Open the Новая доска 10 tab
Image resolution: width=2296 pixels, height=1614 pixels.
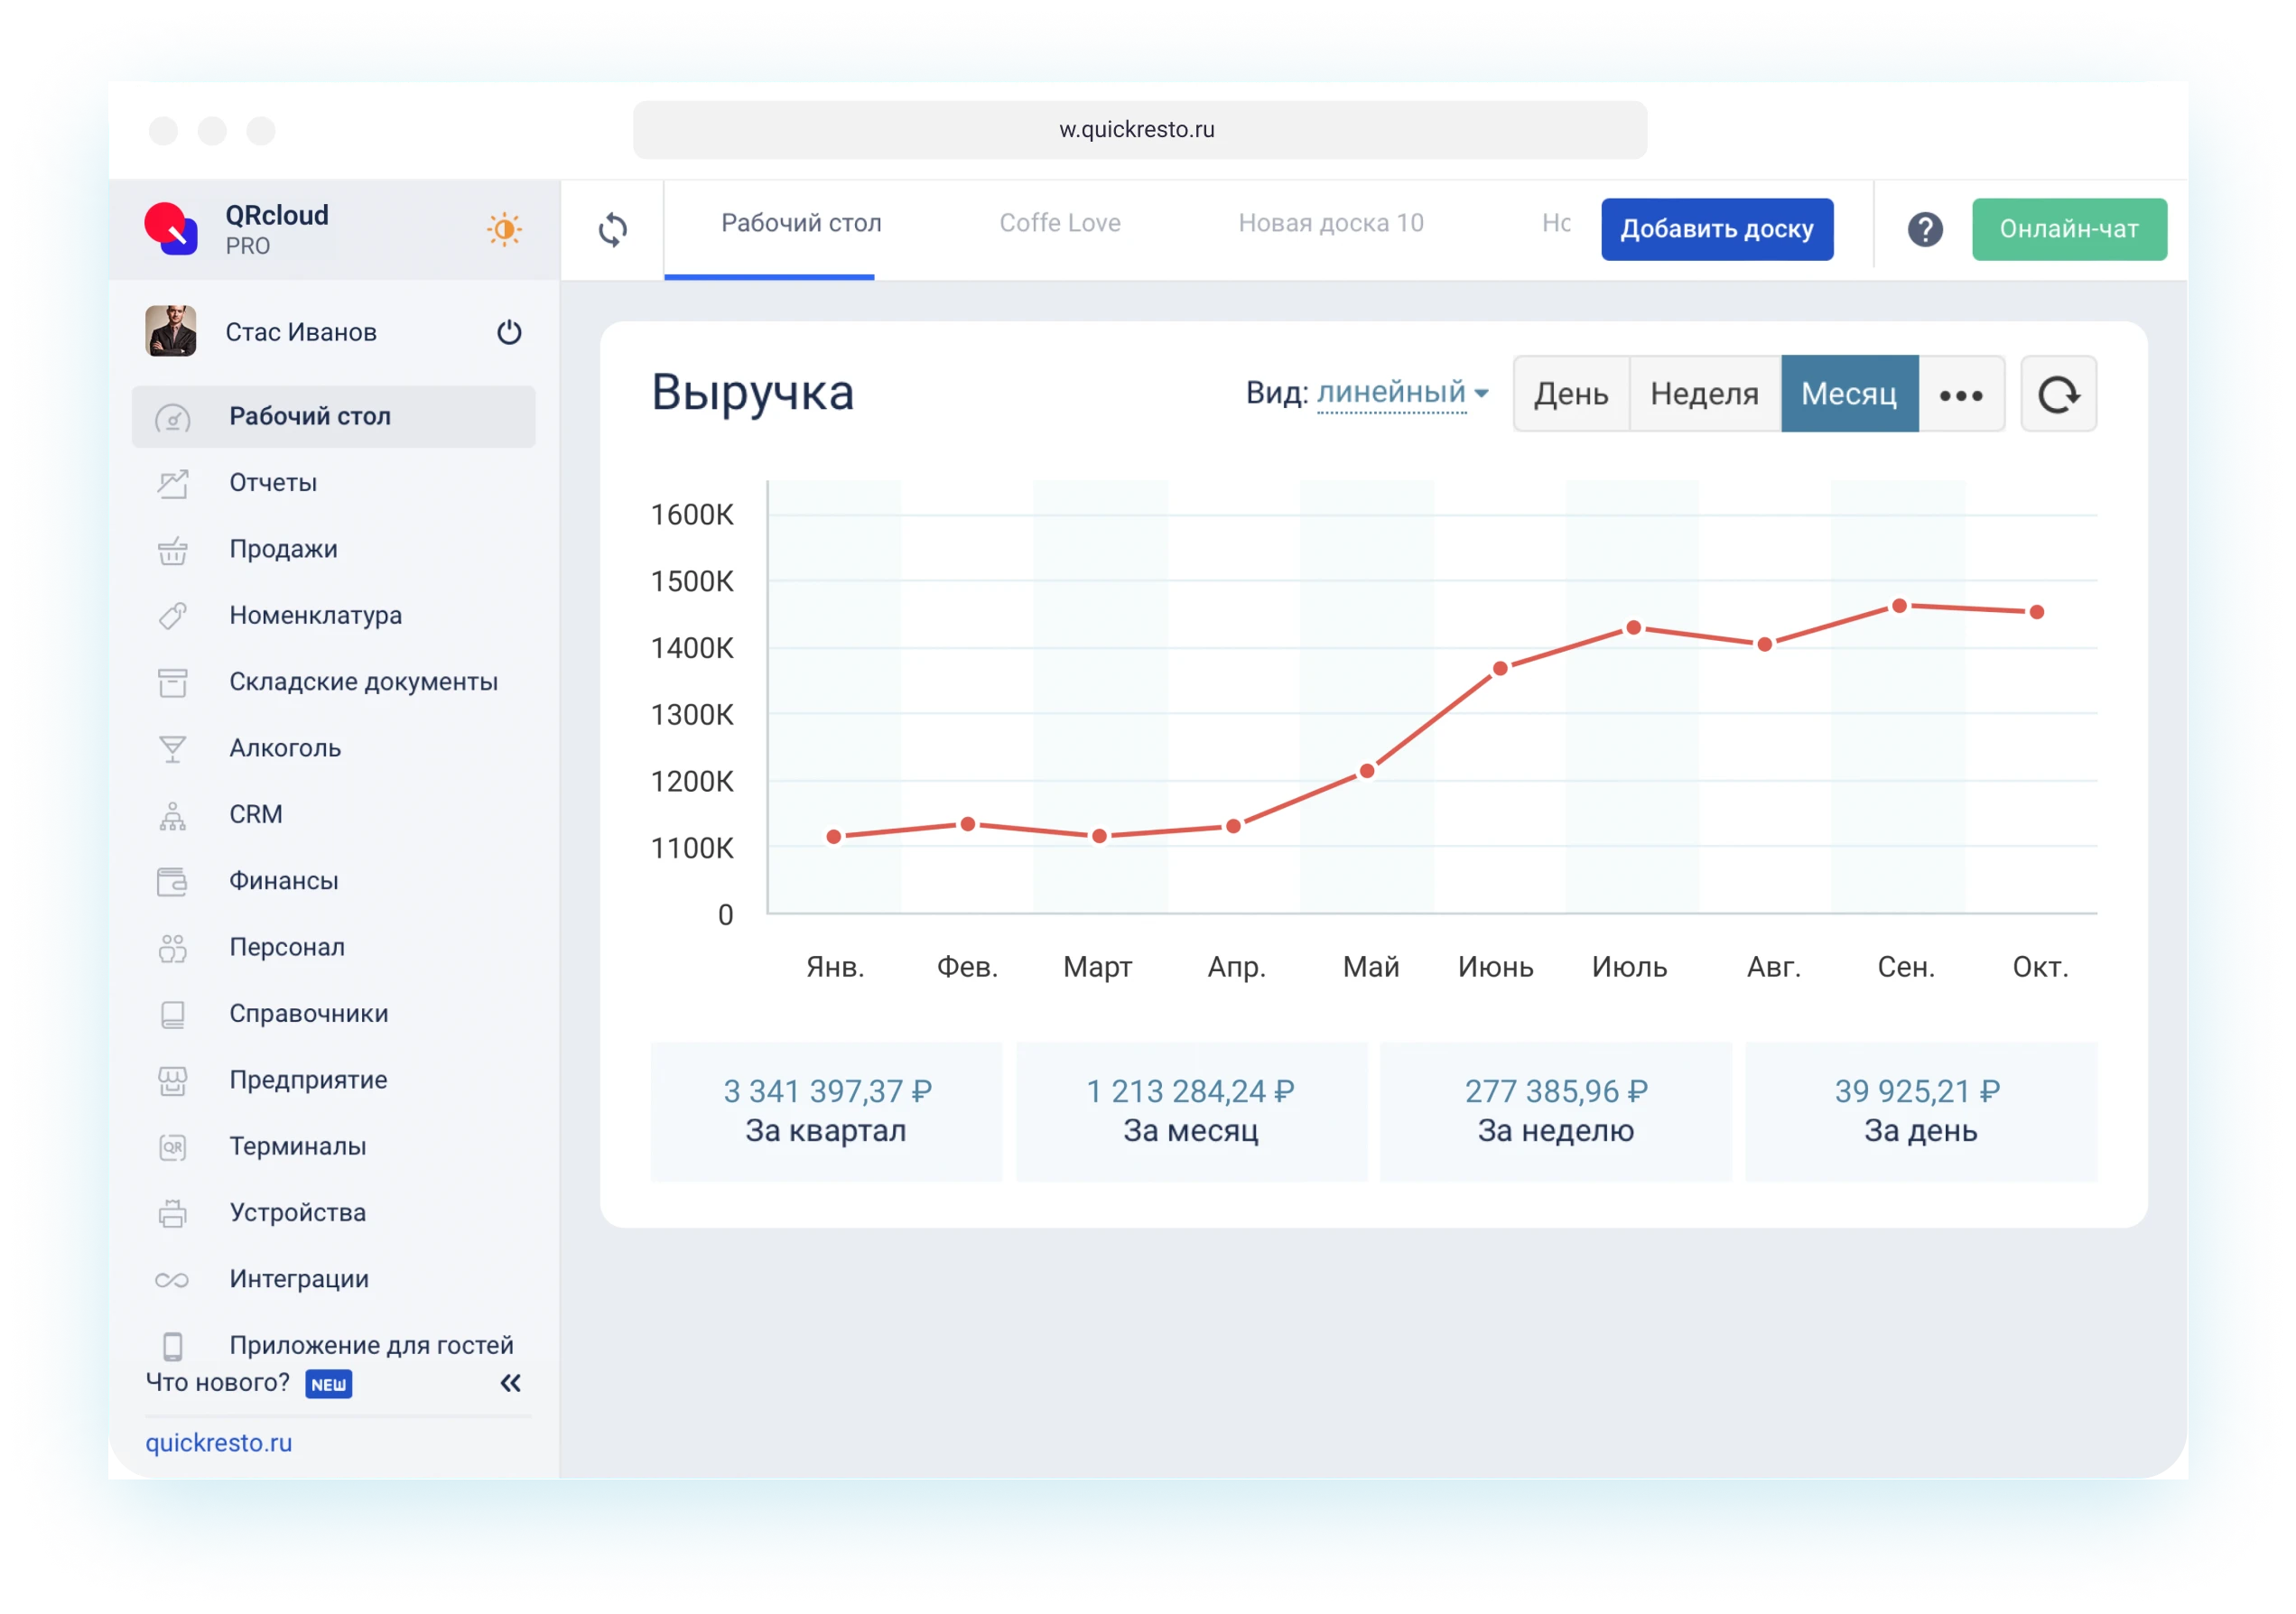point(1330,223)
